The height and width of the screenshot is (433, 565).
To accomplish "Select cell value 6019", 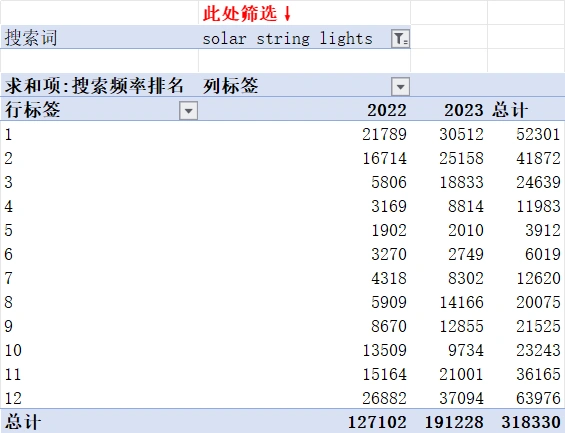I will point(543,254).
